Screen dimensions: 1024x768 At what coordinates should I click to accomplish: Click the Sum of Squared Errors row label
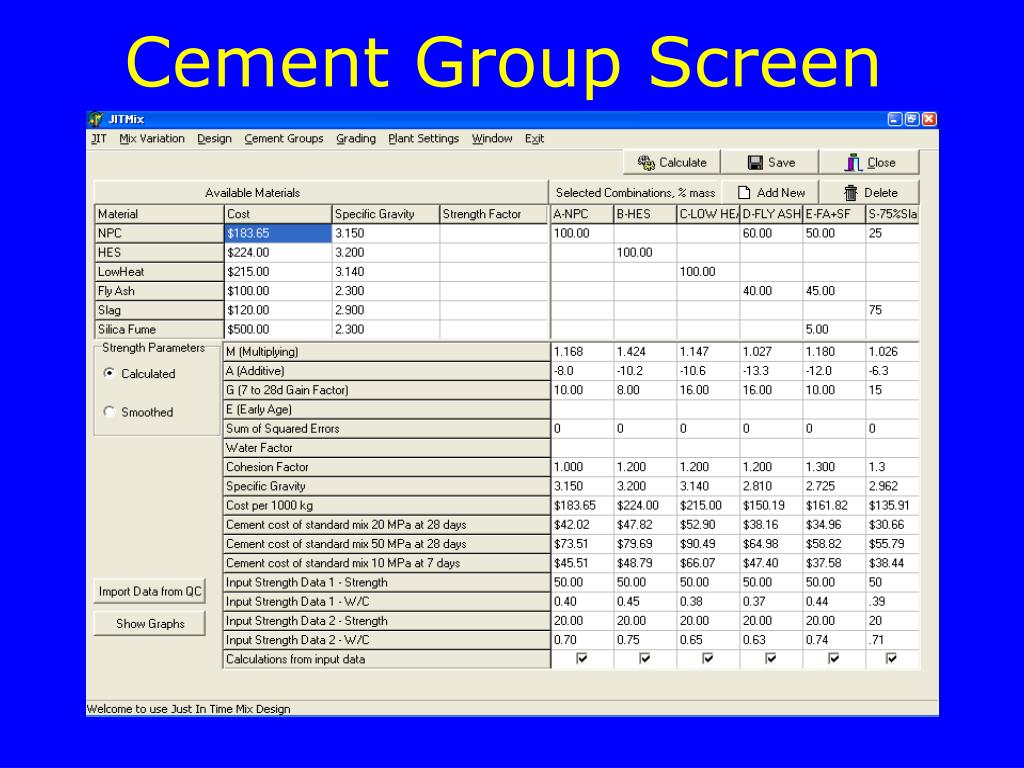click(x=387, y=428)
